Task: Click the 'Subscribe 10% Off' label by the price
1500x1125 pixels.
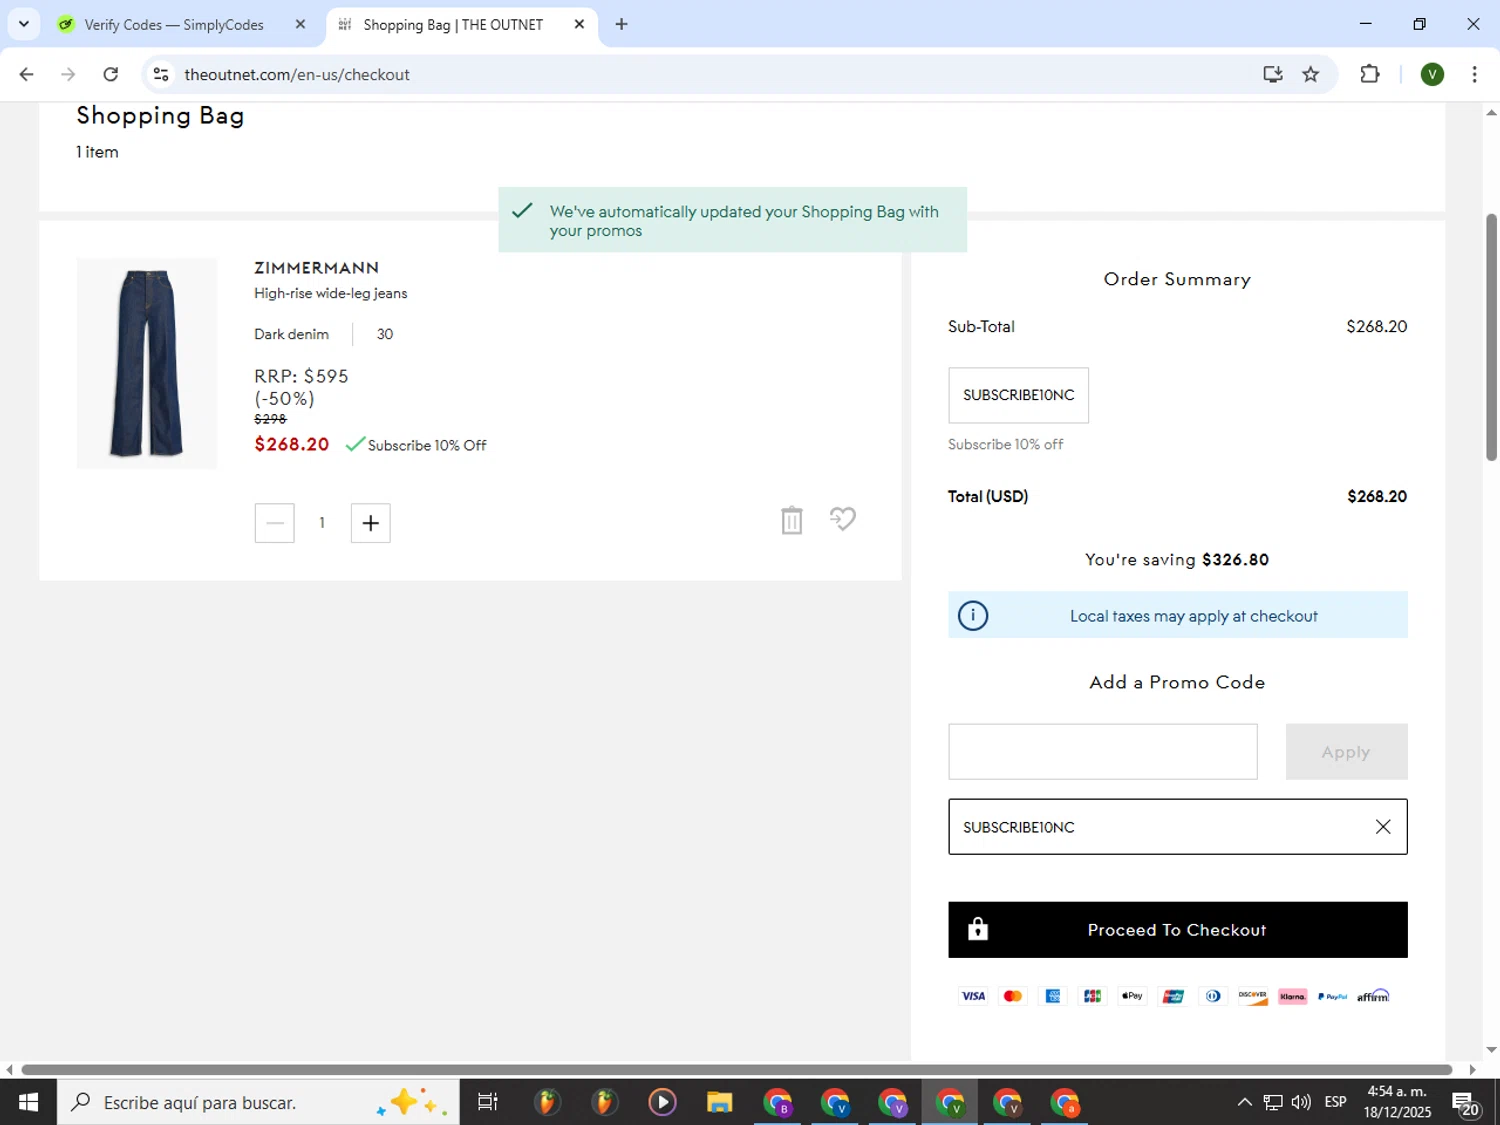Action: (x=427, y=445)
